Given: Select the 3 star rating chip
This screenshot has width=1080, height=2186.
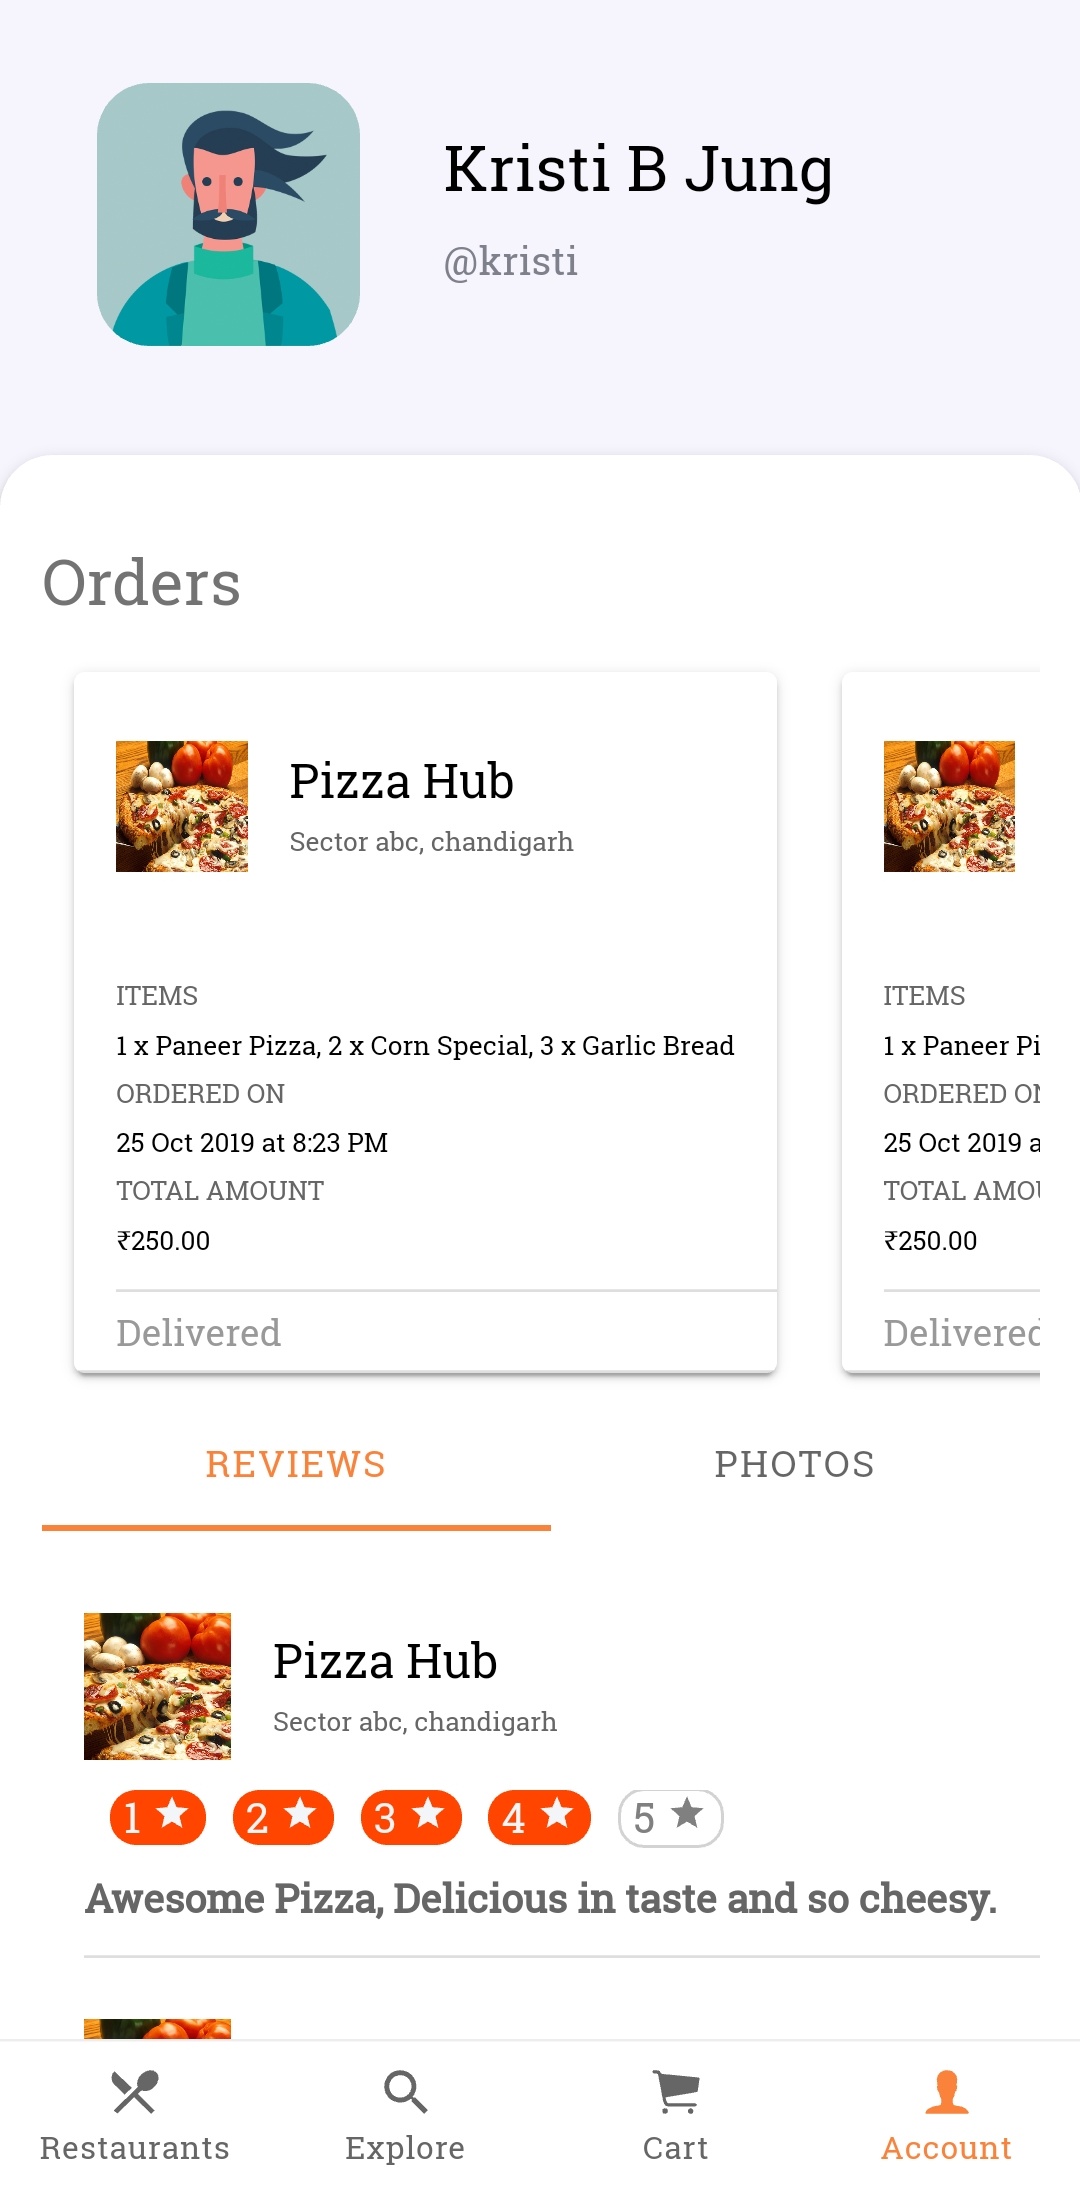Looking at the screenshot, I should (x=411, y=1817).
